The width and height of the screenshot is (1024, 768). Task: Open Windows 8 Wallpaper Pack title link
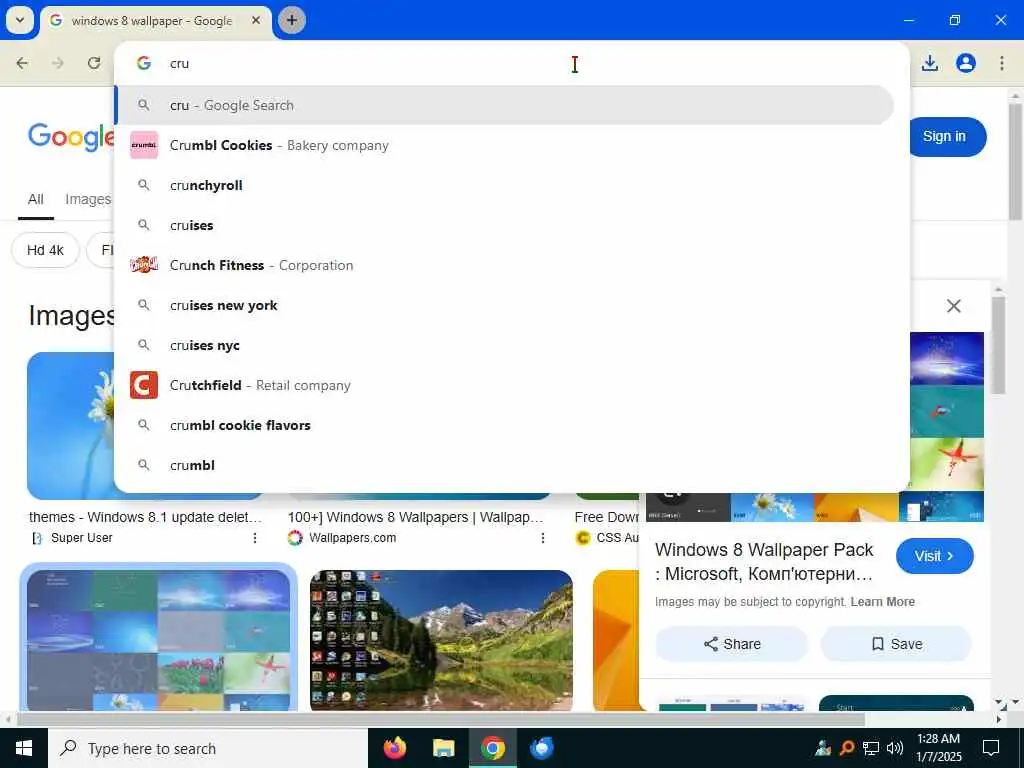[x=764, y=562]
